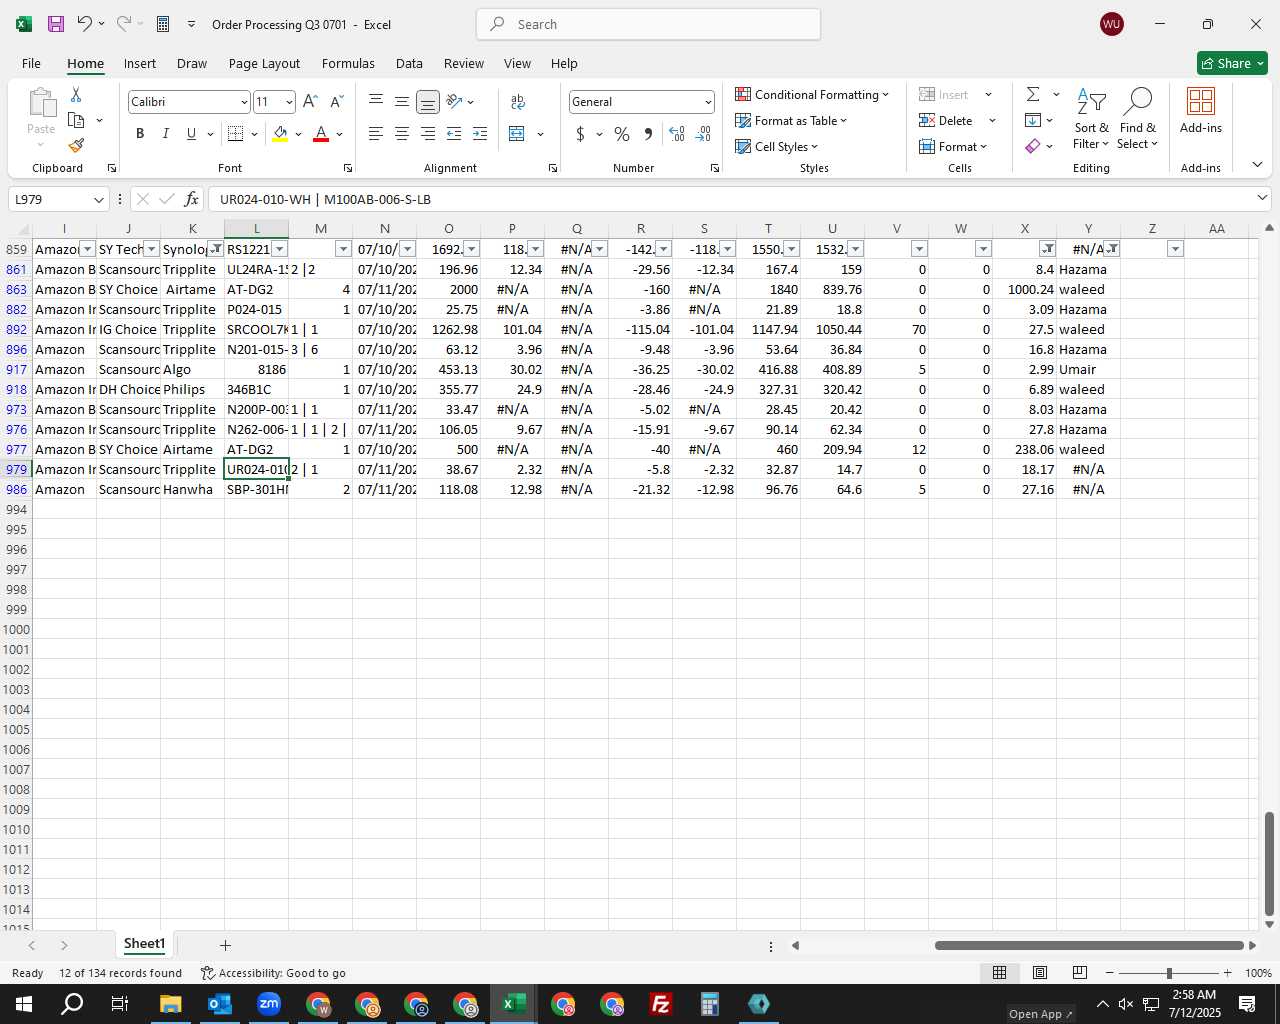Apply Accounting Number Format dollar icon
Image resolution: width=1280 pixels, height=1024 pixels.
point(580,133)
